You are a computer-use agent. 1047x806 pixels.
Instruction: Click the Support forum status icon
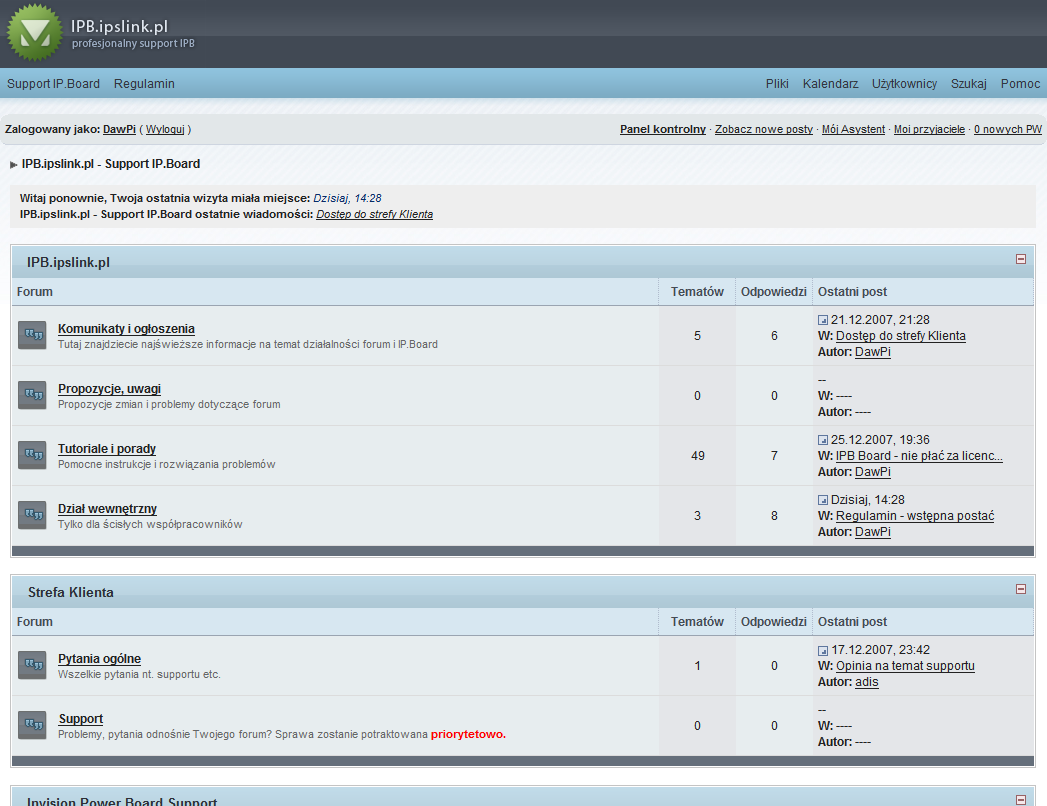32,725
